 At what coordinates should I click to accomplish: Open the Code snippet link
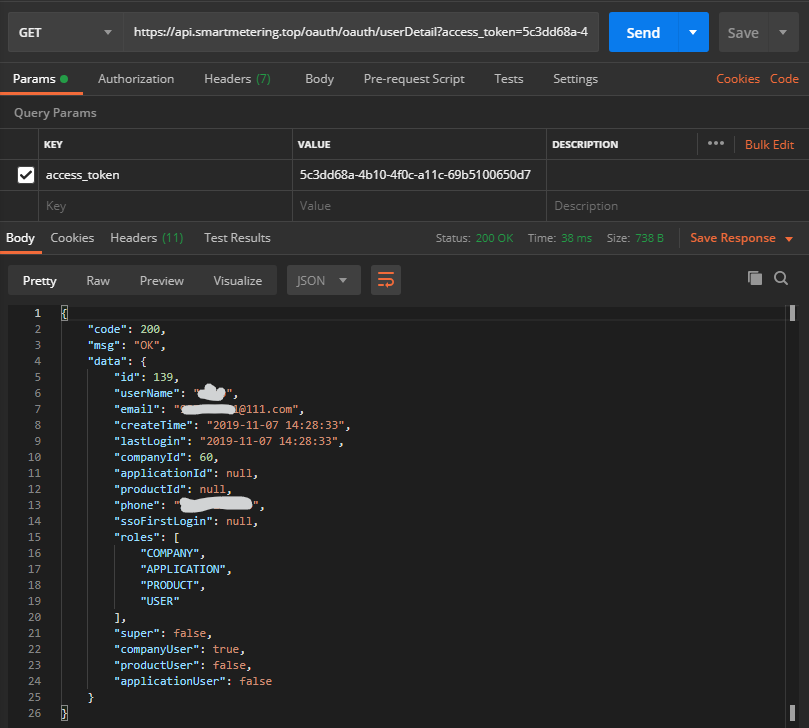784,79
